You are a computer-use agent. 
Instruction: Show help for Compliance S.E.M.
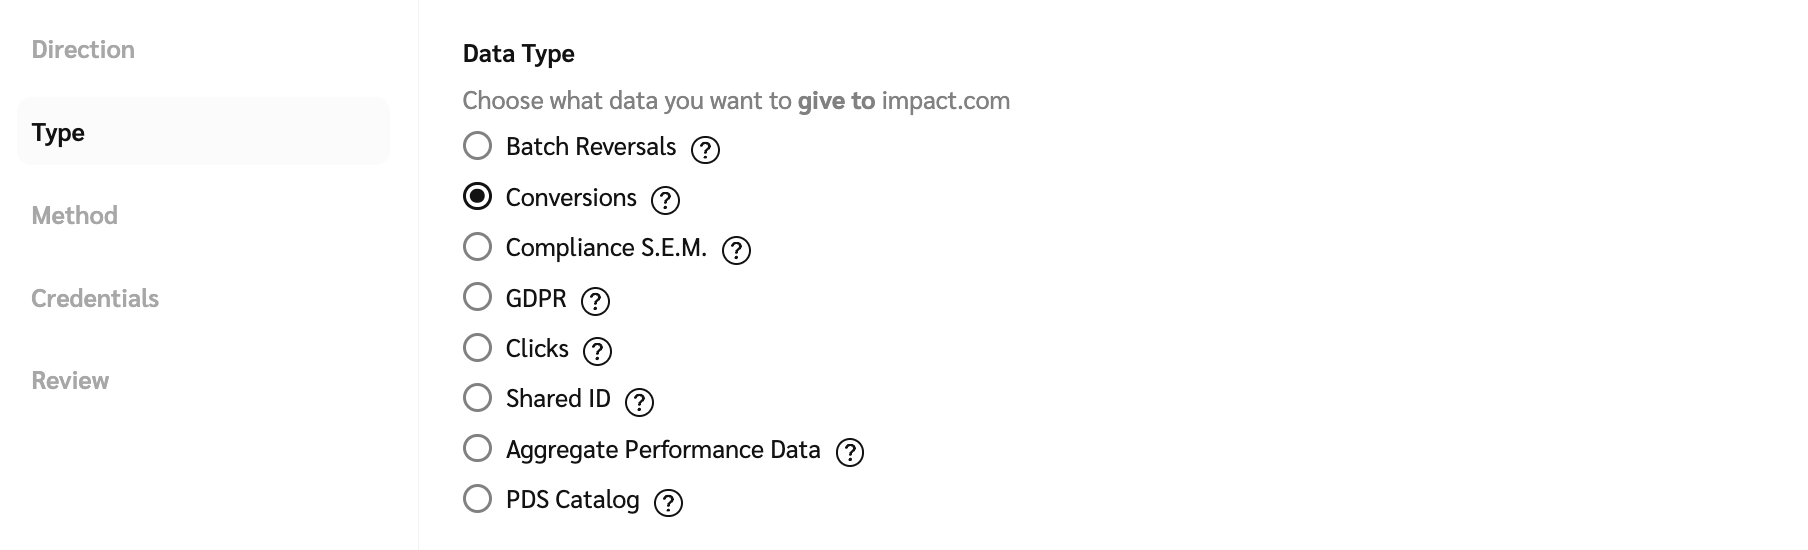[x=736, y=251]
